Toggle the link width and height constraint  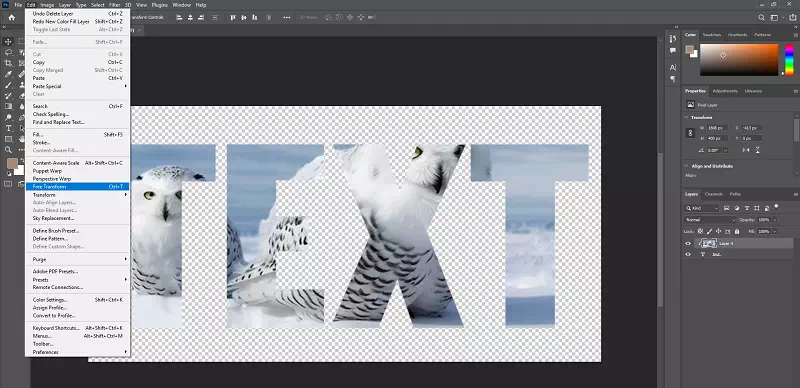[691, 133]
